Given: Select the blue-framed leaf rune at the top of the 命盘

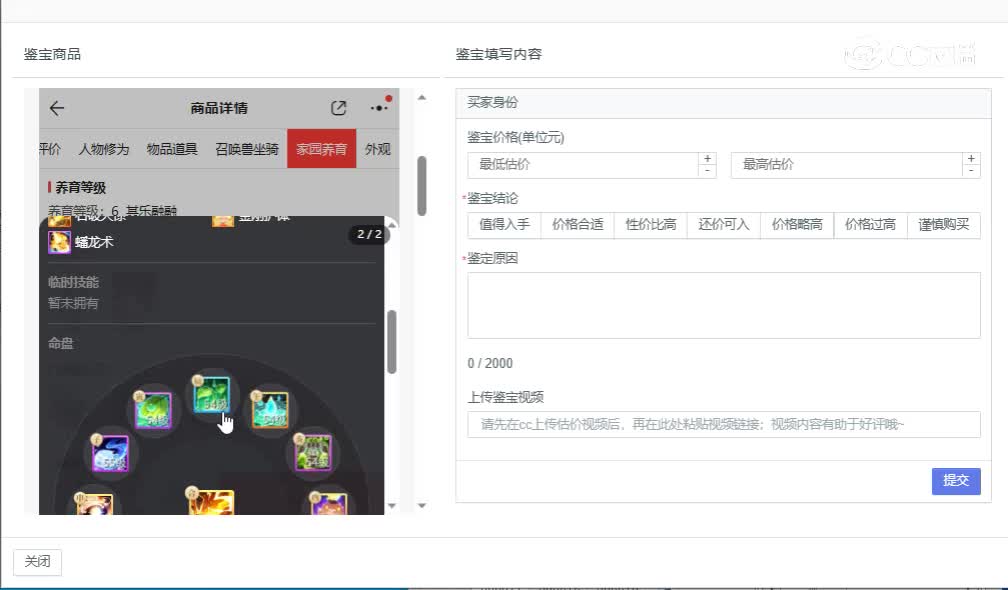Looking at the screenshot, I should click(x=212, y=394).
